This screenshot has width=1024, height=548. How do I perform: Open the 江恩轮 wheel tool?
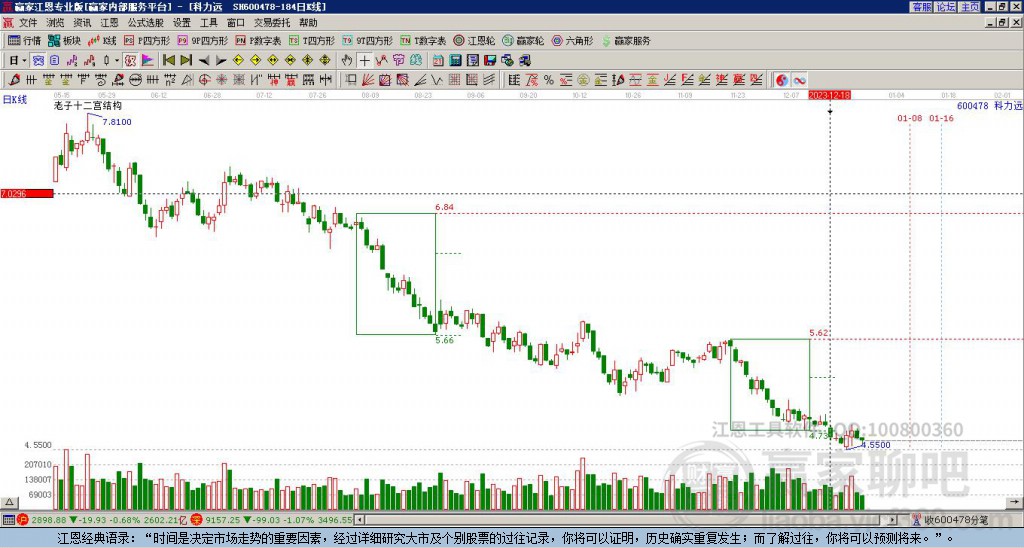point(474,40)
